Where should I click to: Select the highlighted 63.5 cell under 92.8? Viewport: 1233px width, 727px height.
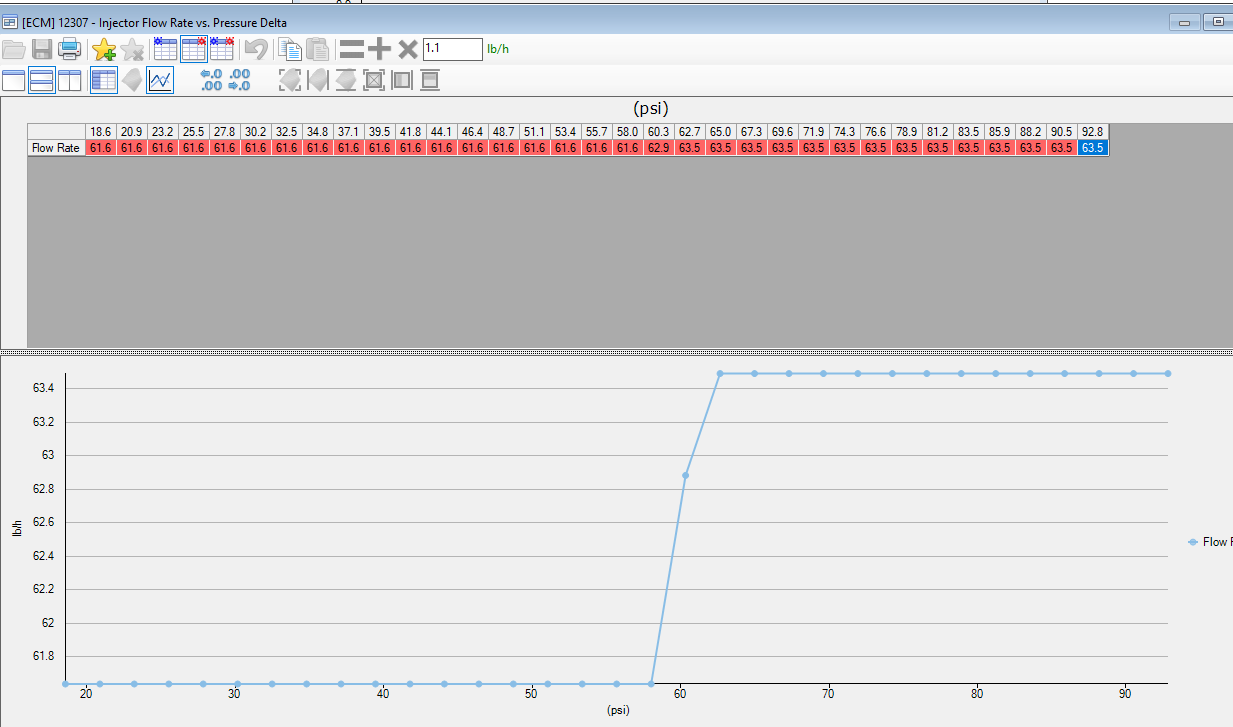[x=1093, y=148]
